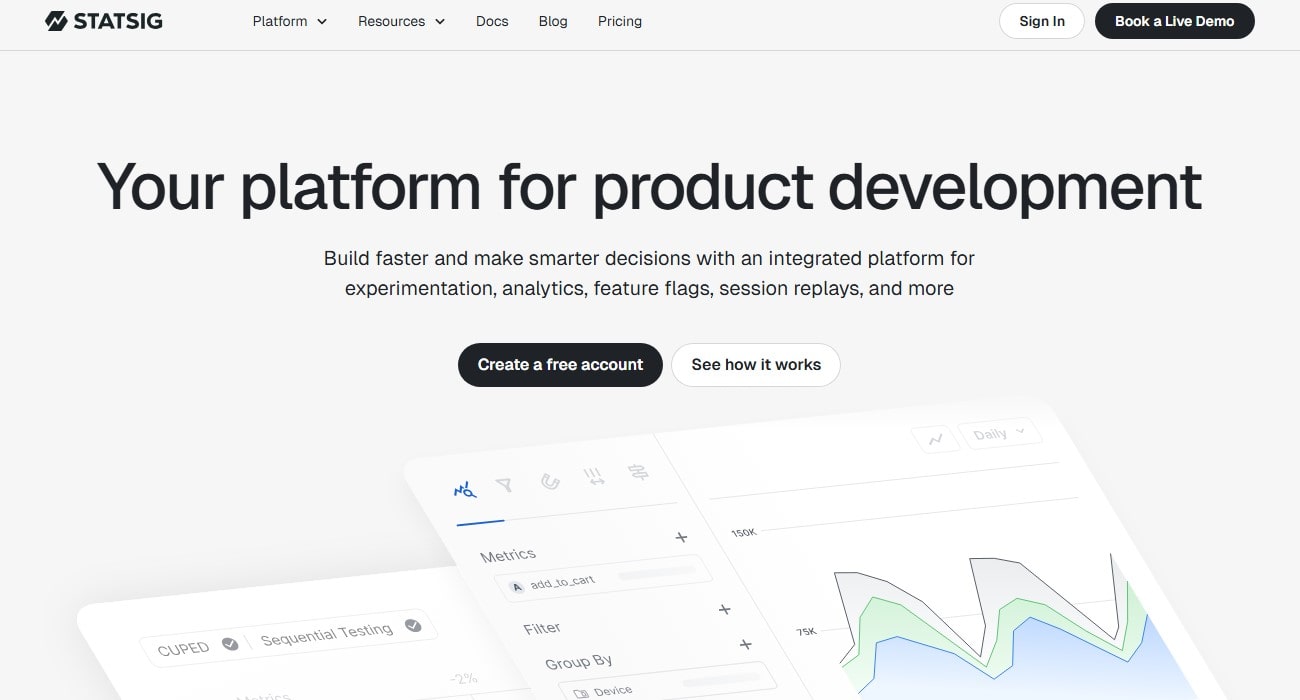Click the plus icon next to Group By
This screenshot has height=700, width=1300.
(x=745, y=644)
